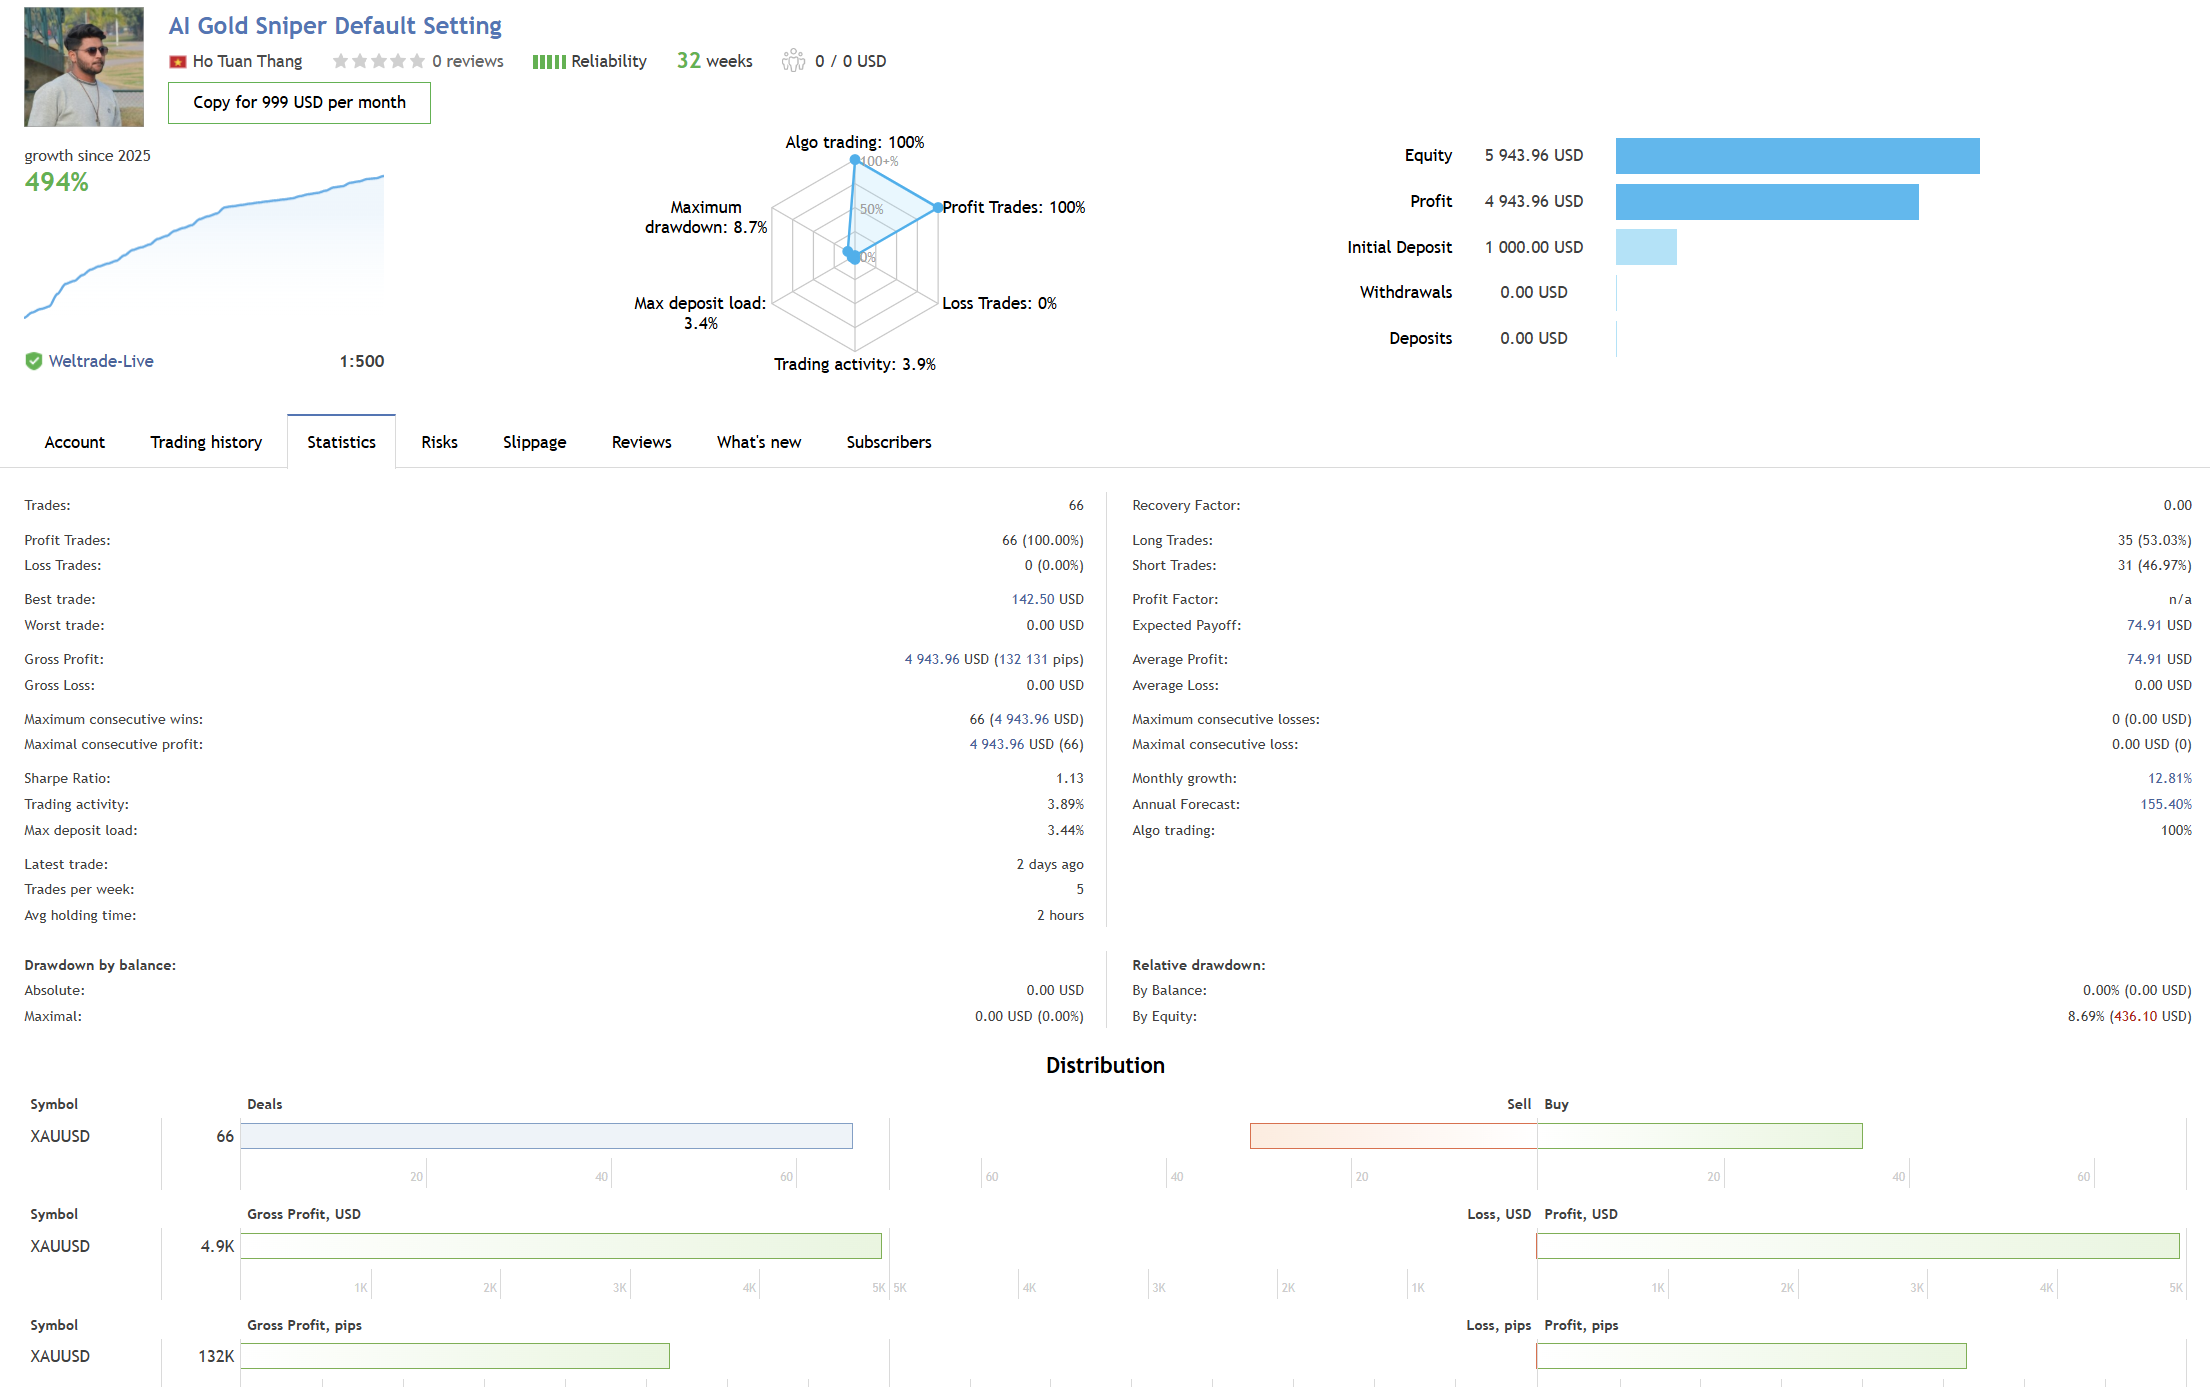Open the Account tab
This screenshot has height=1387, width=2210.
click(x=74, y=442)
